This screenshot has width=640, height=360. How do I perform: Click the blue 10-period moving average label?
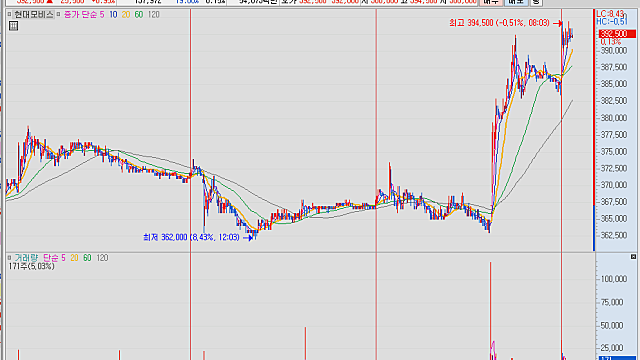pyautogui.click(x=113, y=15)
